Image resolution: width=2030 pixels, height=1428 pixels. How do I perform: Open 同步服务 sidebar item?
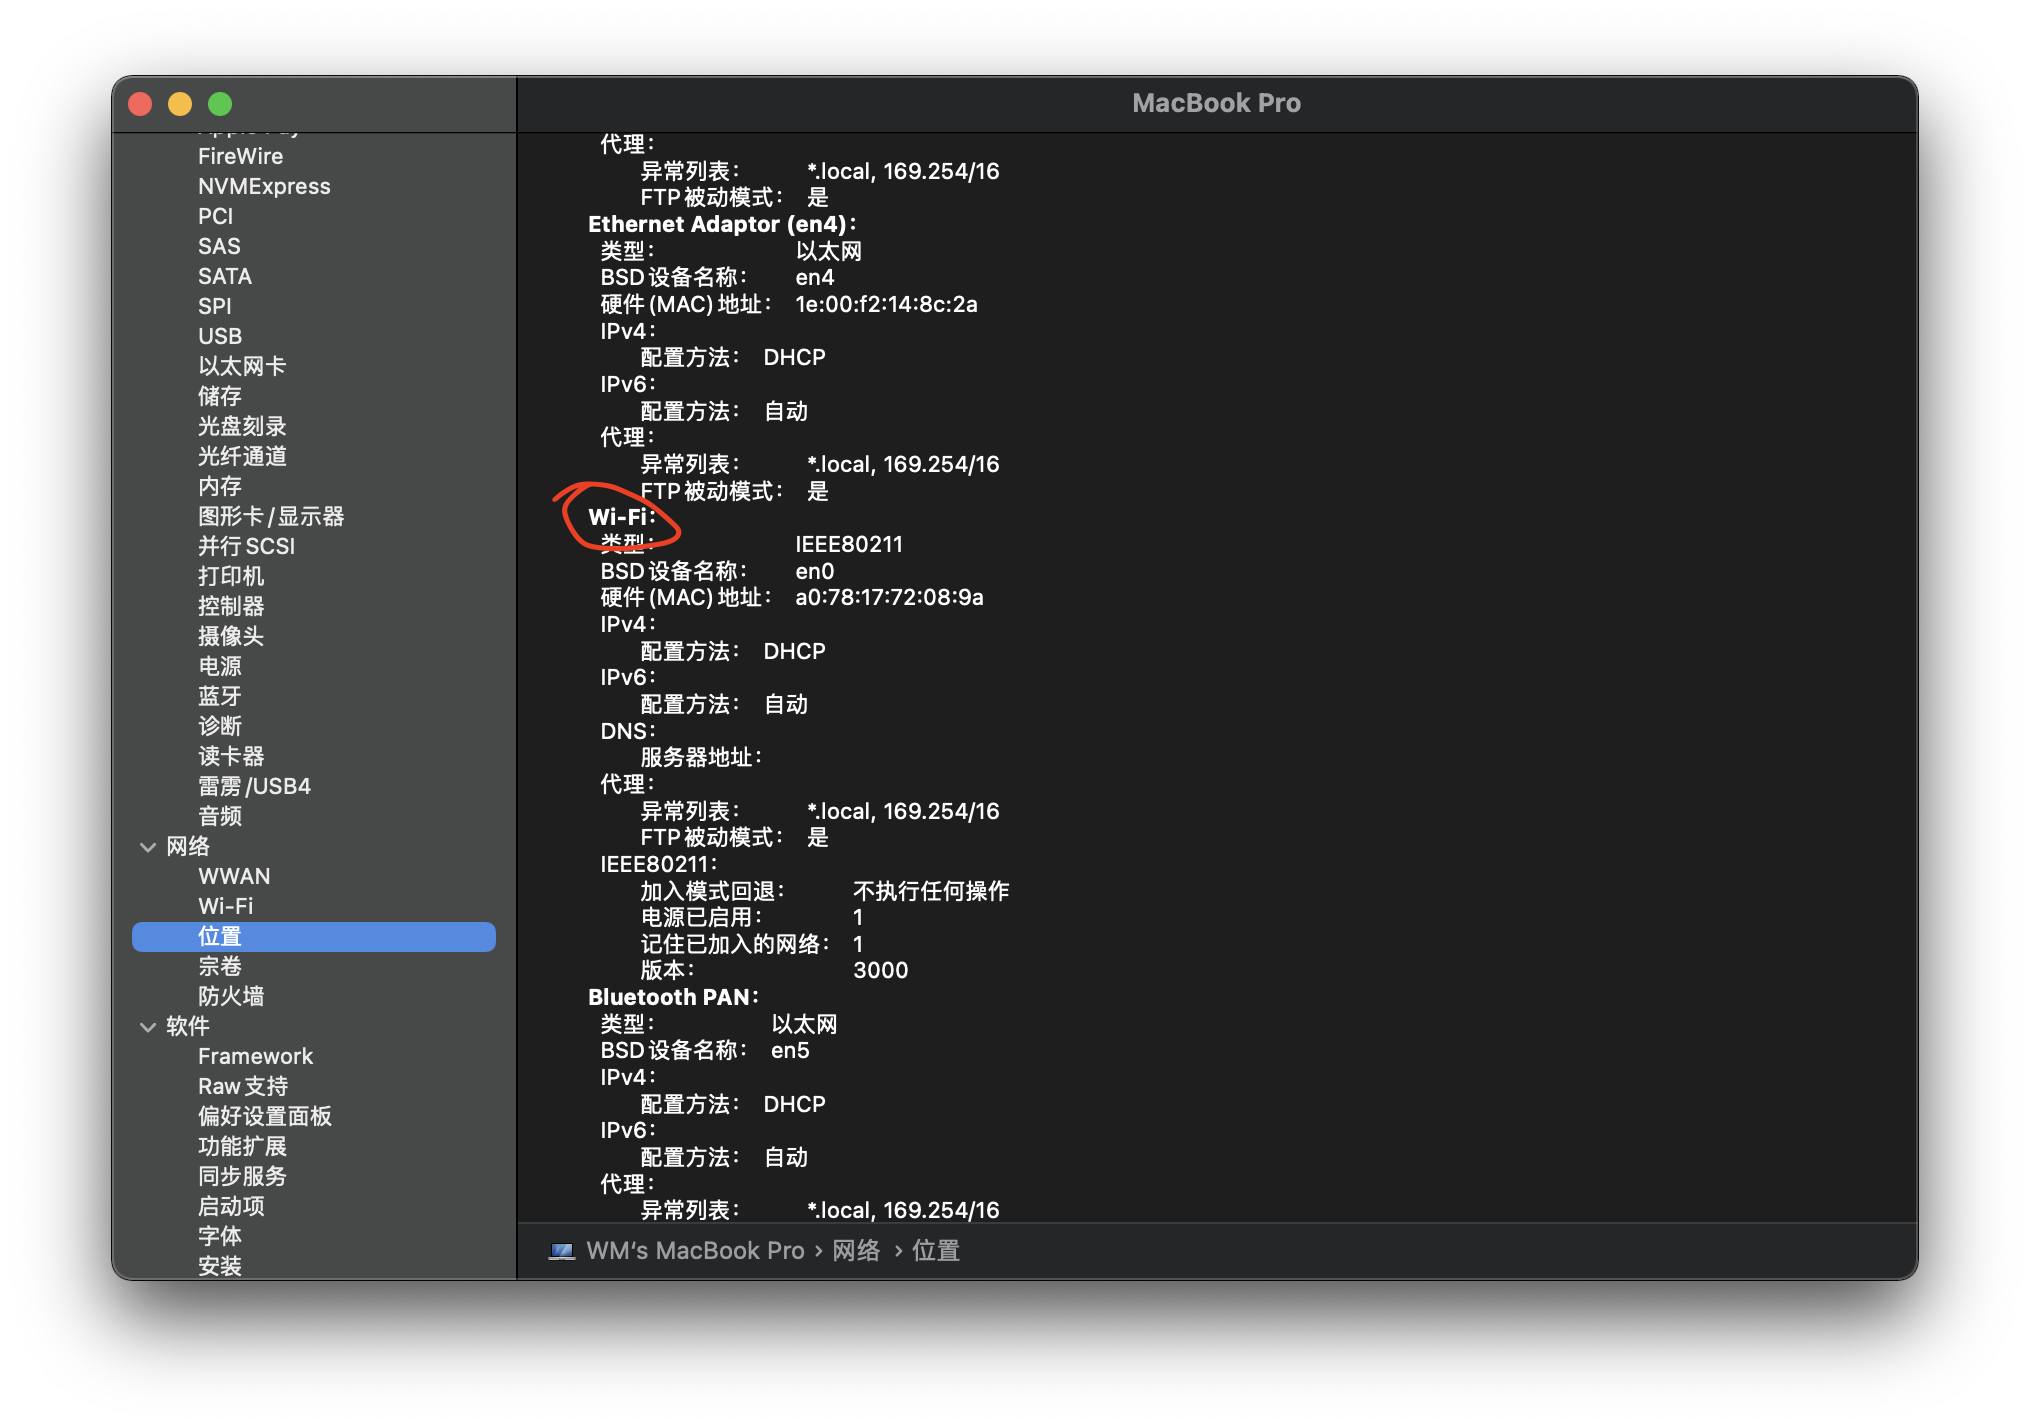coord(242,1176)
